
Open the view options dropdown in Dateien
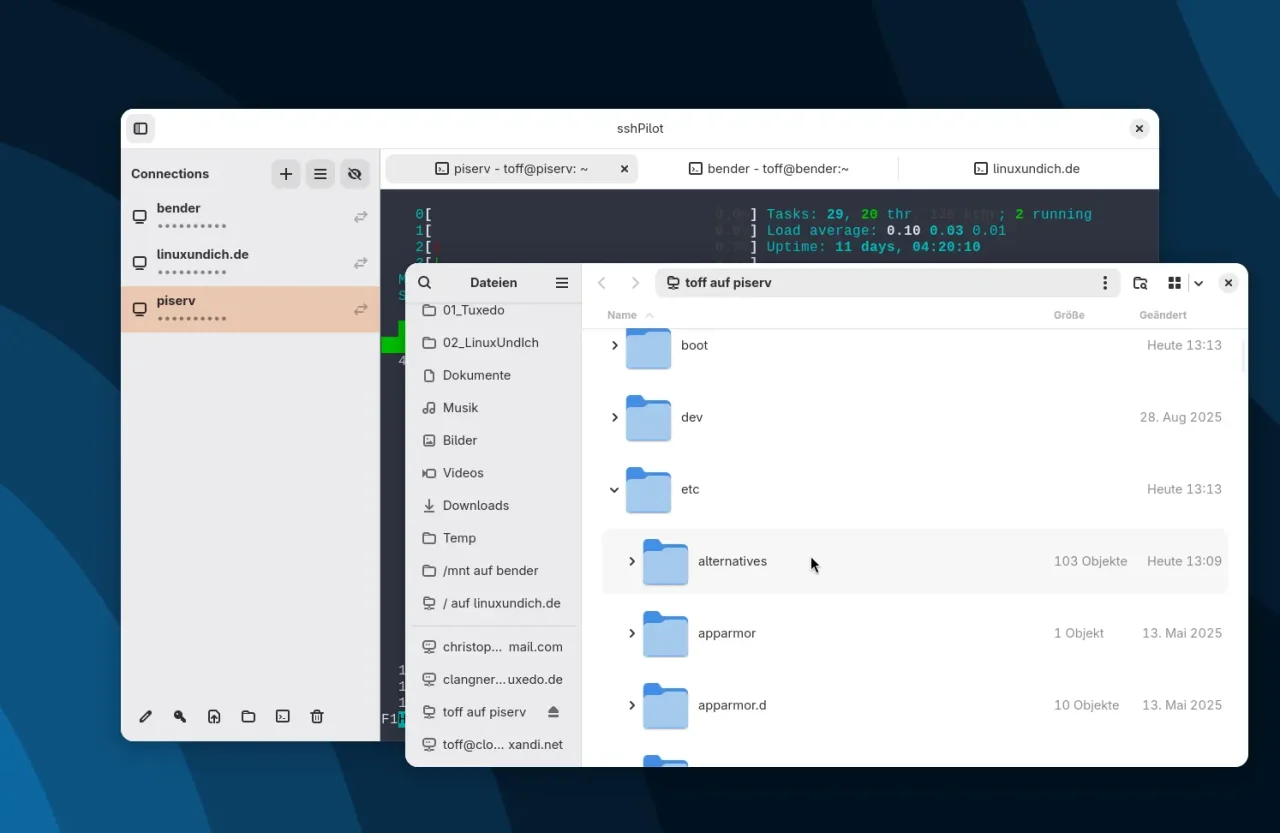tap(1198, 282)
